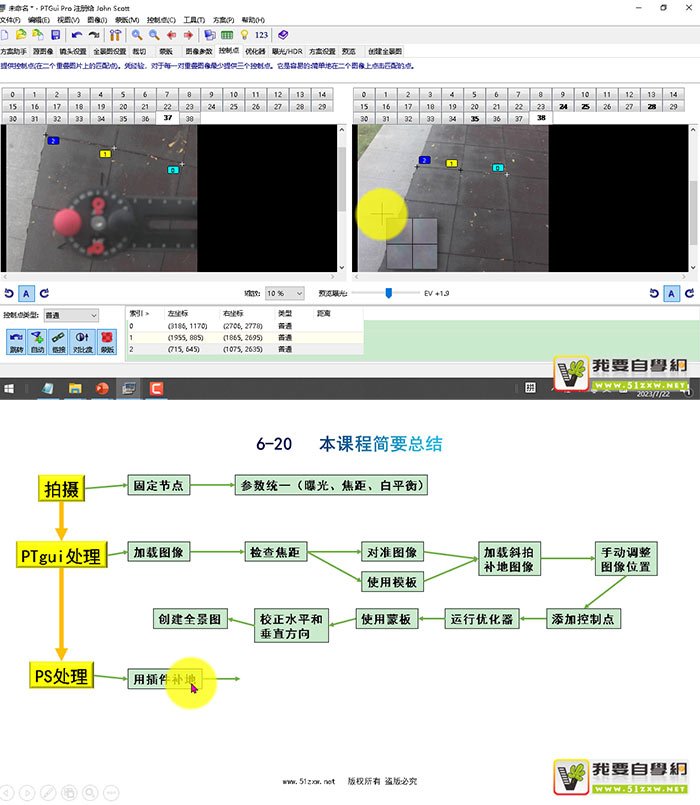
Task: Click cyan marker 0 in right image
Action: (x=498, y=168)
